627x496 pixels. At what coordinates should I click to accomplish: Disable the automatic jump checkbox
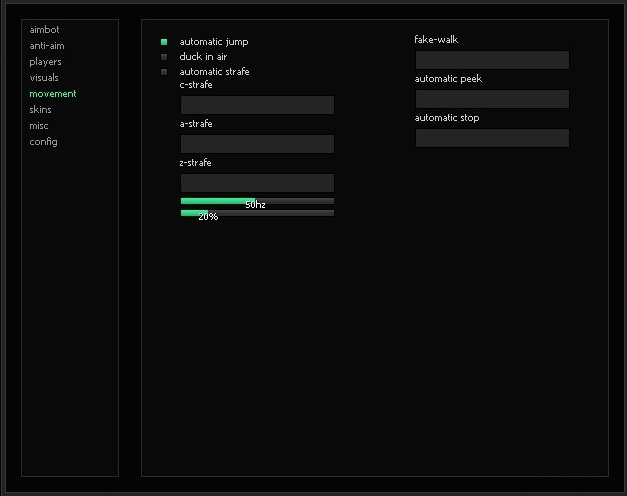point(164,42)
